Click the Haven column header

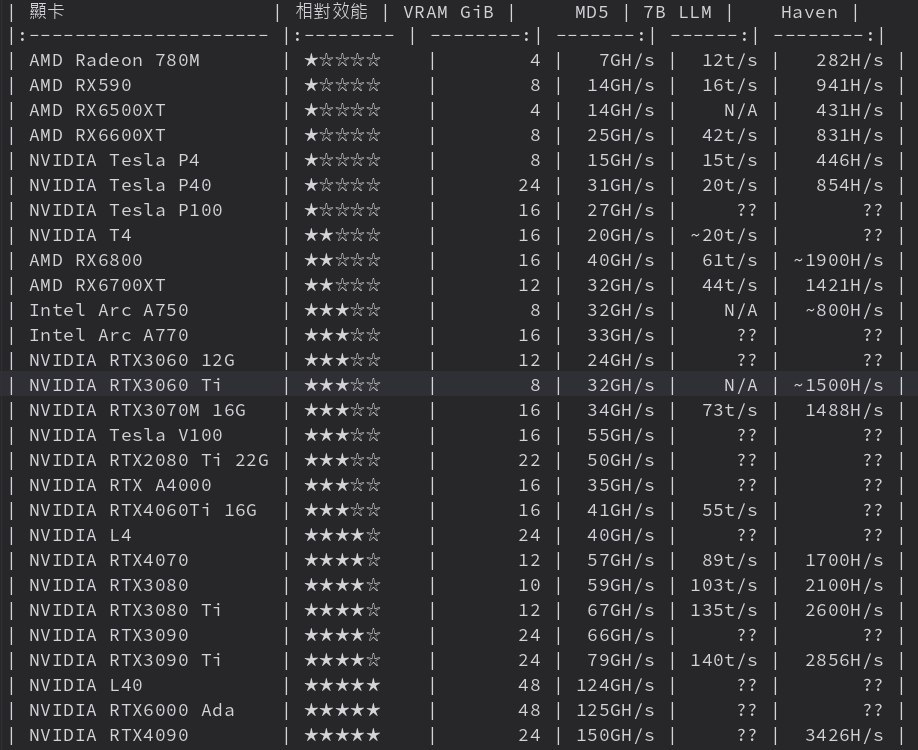coord(809,12)
